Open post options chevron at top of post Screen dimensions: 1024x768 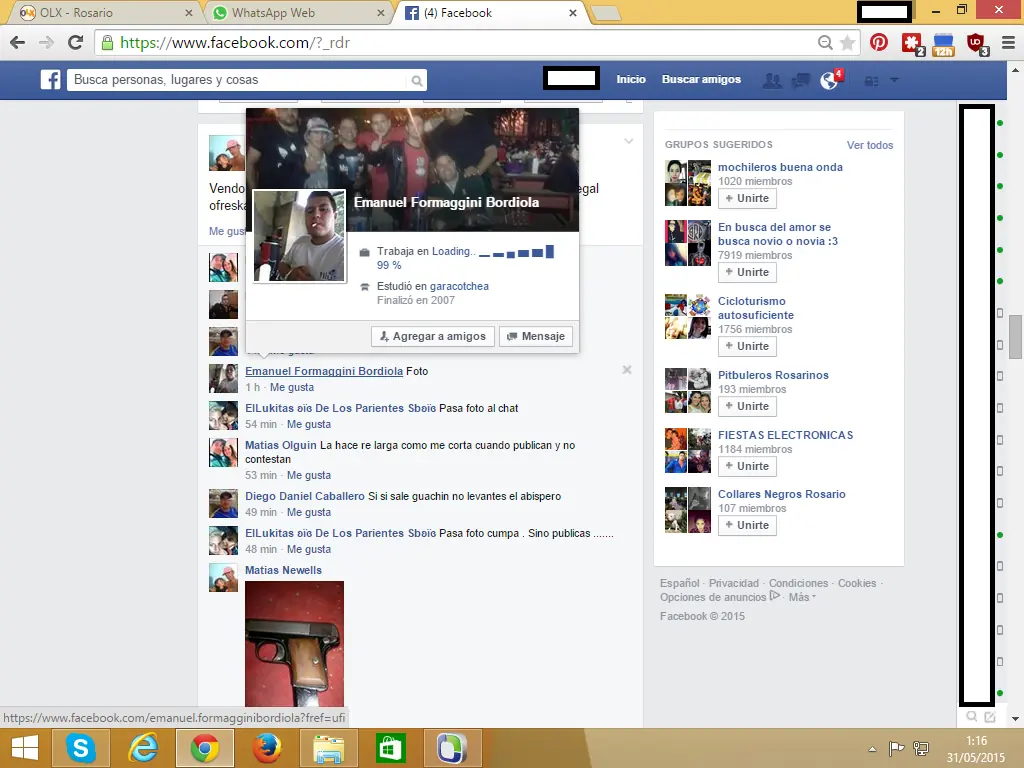(x=628, y=141)
